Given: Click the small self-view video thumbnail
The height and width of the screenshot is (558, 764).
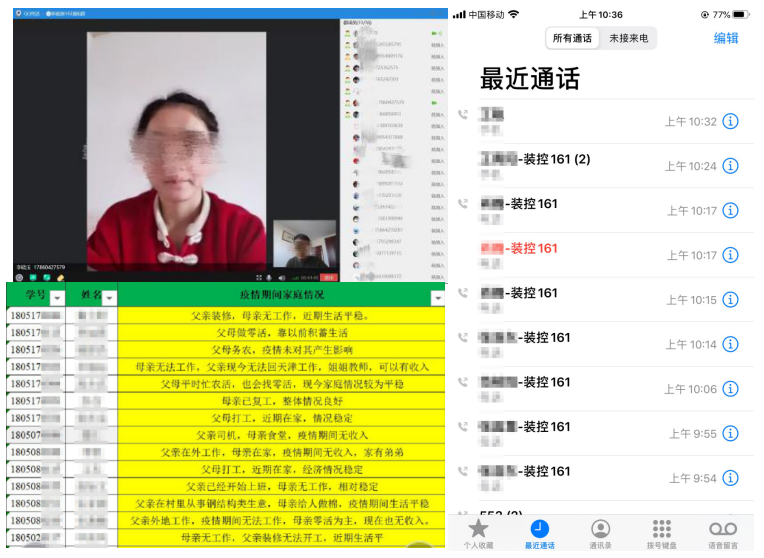Looking at the screenshot, I should [x=304, y=244].
